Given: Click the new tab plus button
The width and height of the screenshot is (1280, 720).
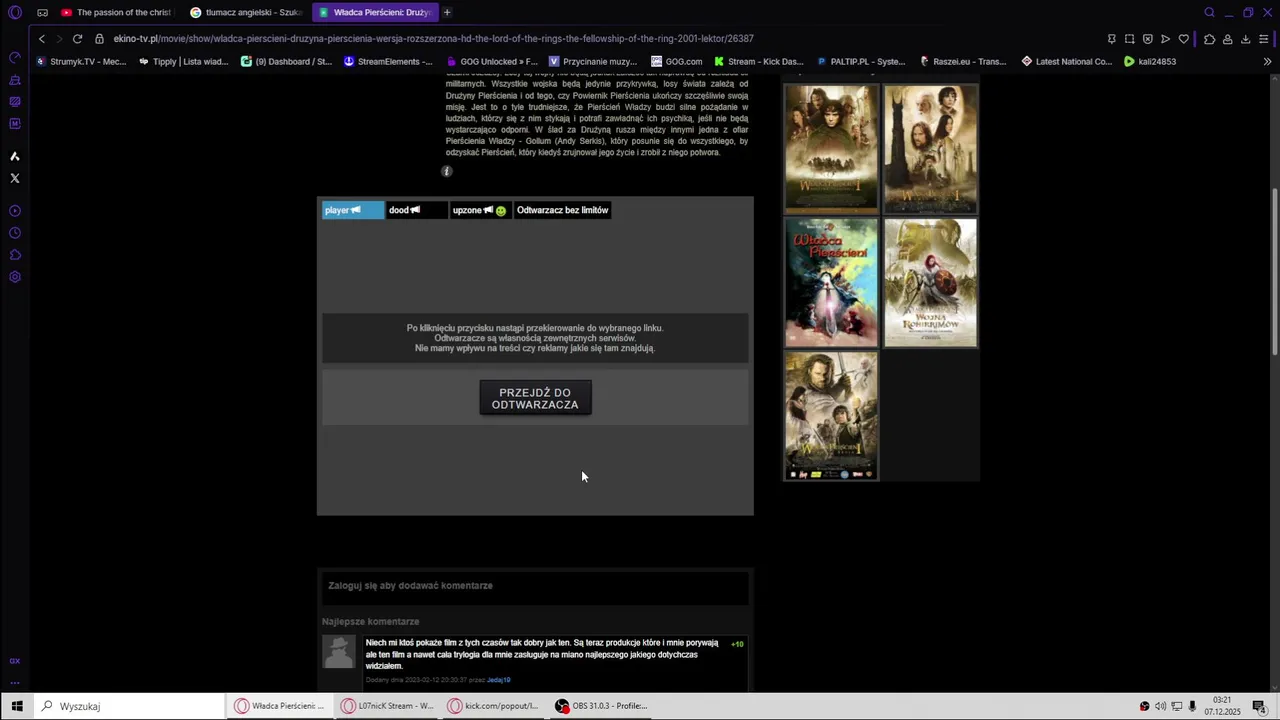Looking at the screenshot, I should point(447,13).
